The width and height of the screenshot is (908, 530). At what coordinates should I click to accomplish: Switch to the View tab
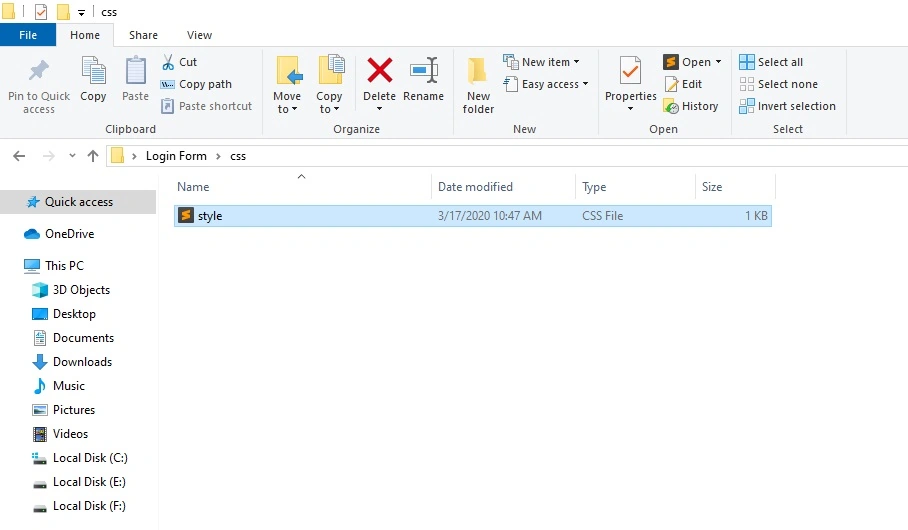pos(199,35)
